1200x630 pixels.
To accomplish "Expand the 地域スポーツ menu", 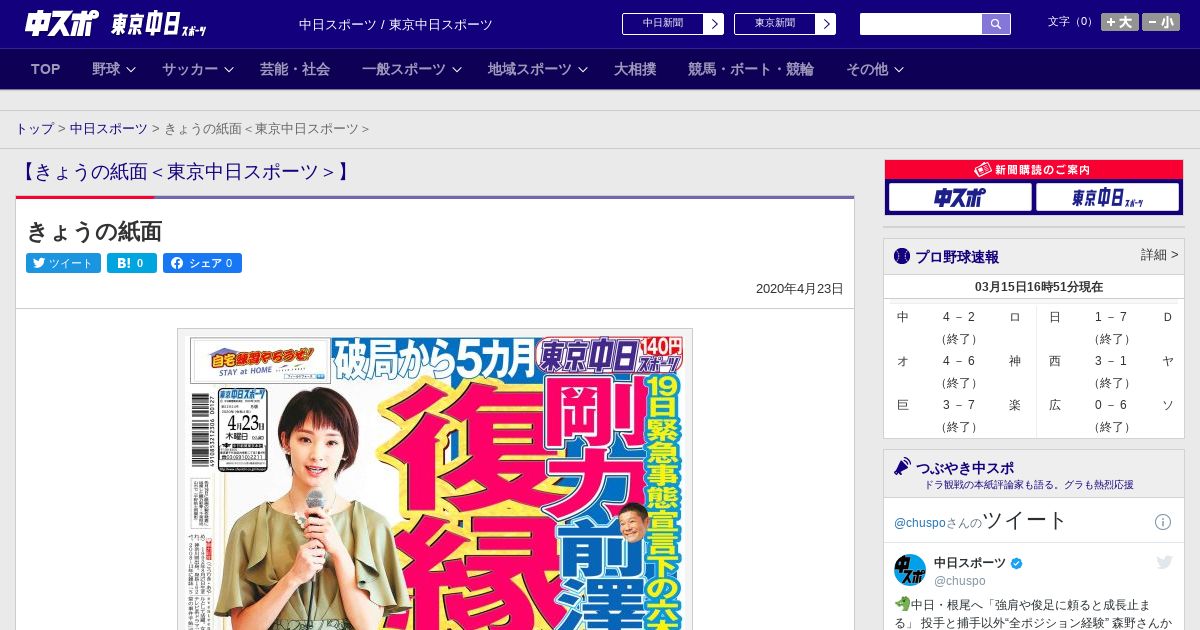I will pos(538,69).
